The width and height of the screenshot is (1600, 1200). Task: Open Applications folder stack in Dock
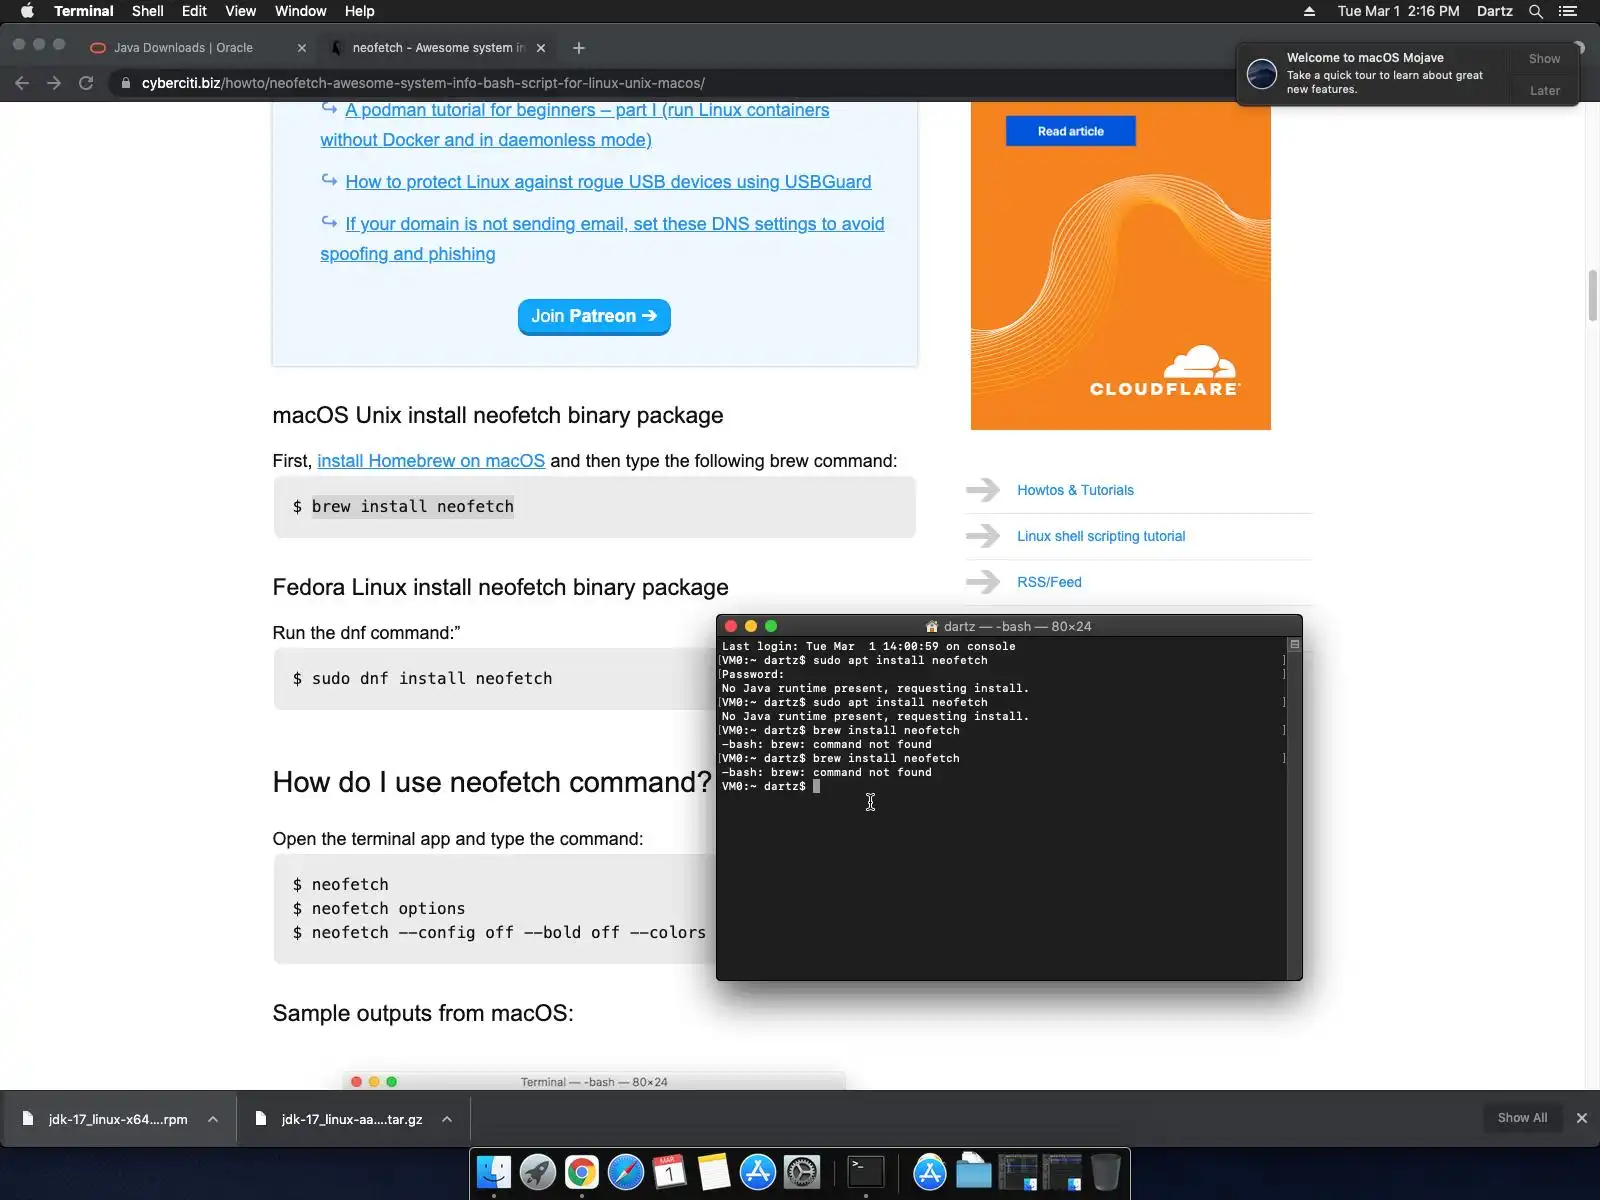930,1172
